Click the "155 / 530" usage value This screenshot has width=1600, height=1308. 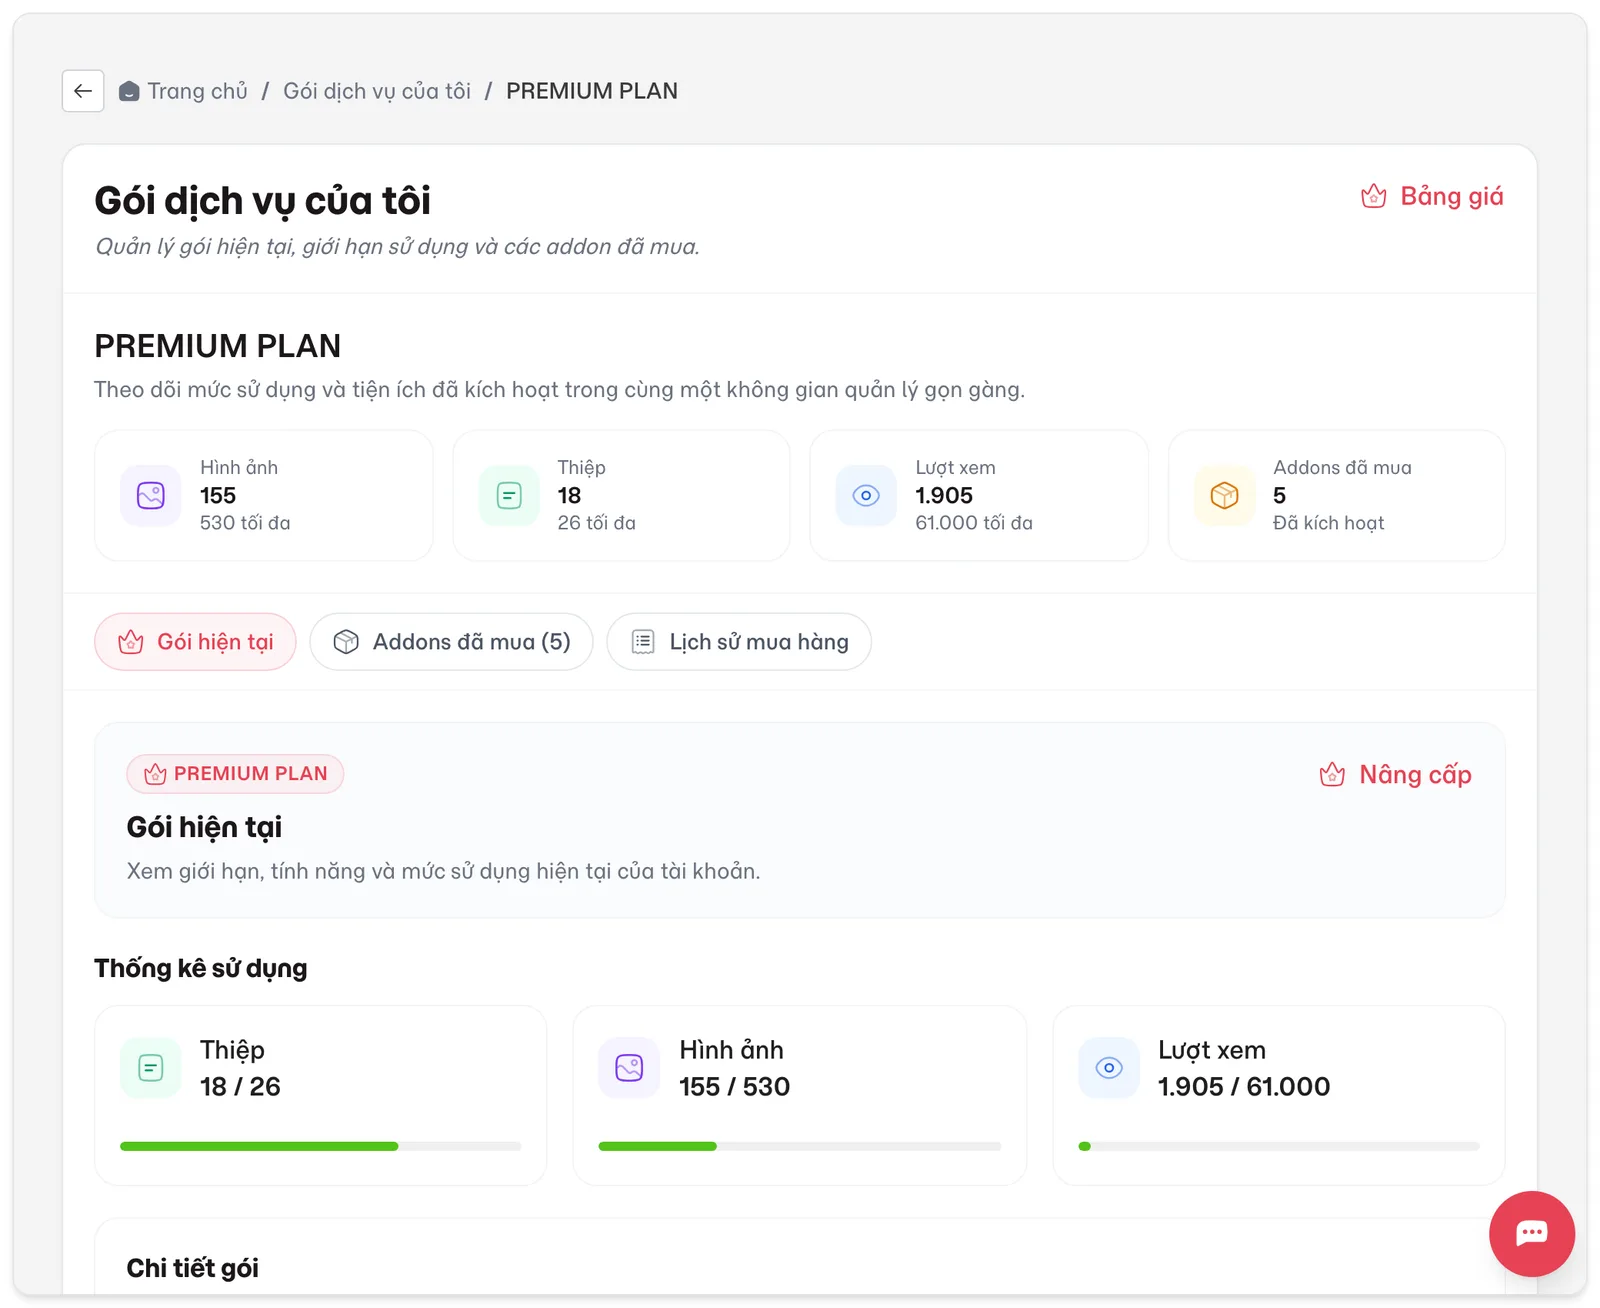click(735, 1086)
